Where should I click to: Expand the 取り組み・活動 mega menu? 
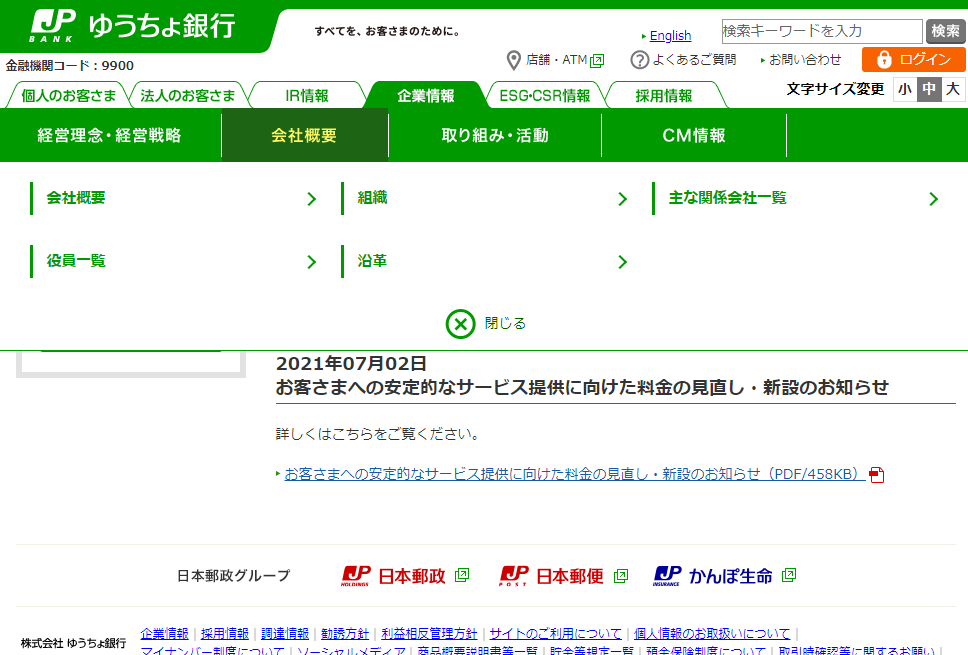(x=495, y=136)
